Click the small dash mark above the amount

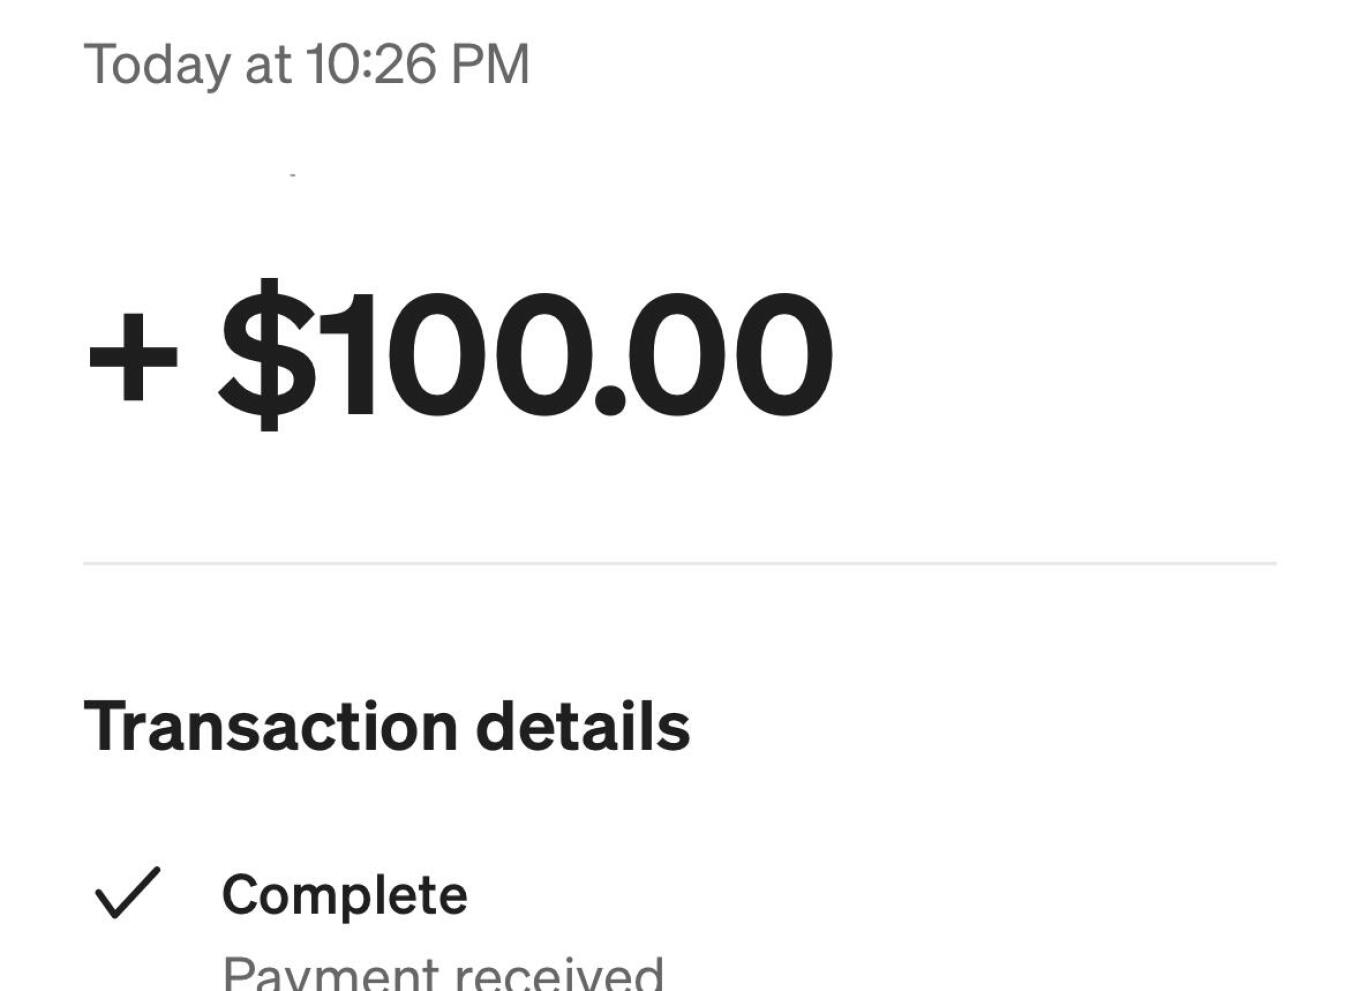293,176
